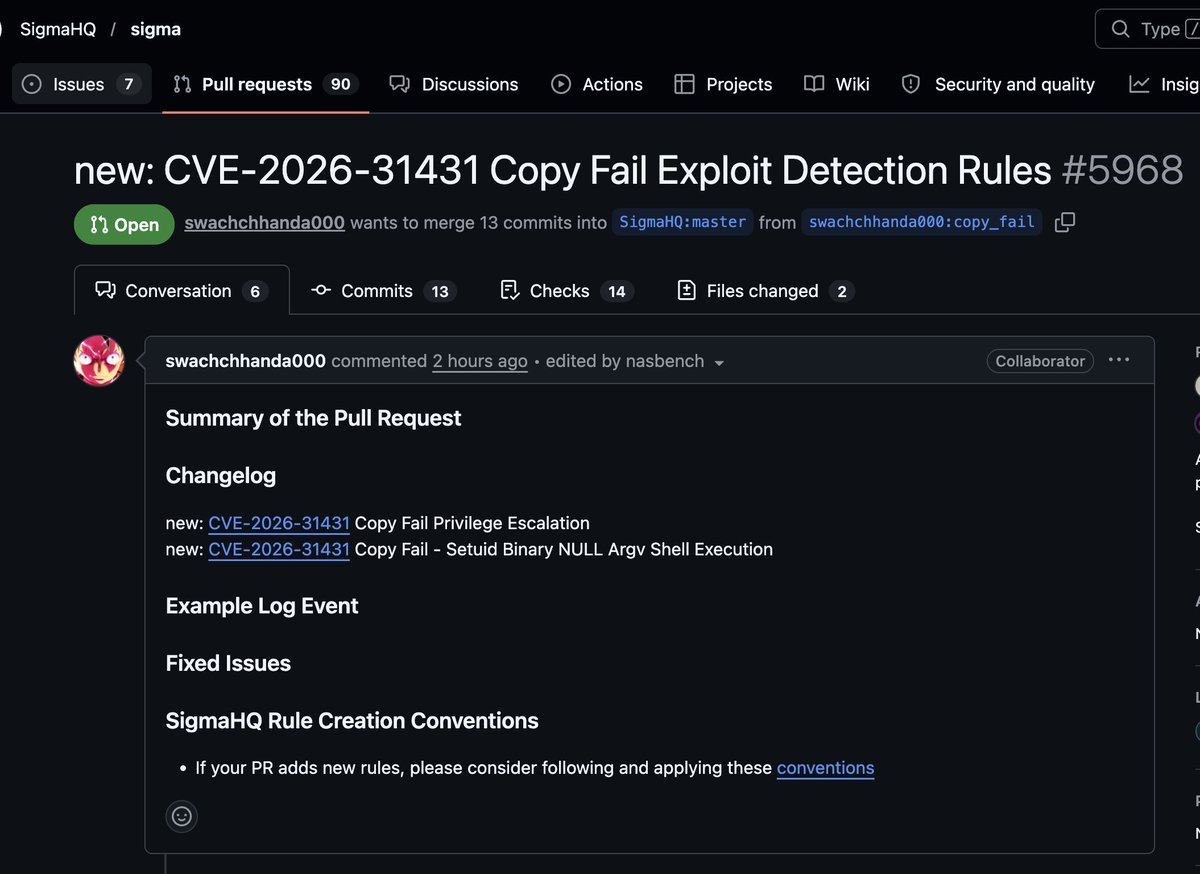Image resolution: width=1200 pixels, height=874 pixels.
Task: Click the Actions play icon
Action: (561, 84)
